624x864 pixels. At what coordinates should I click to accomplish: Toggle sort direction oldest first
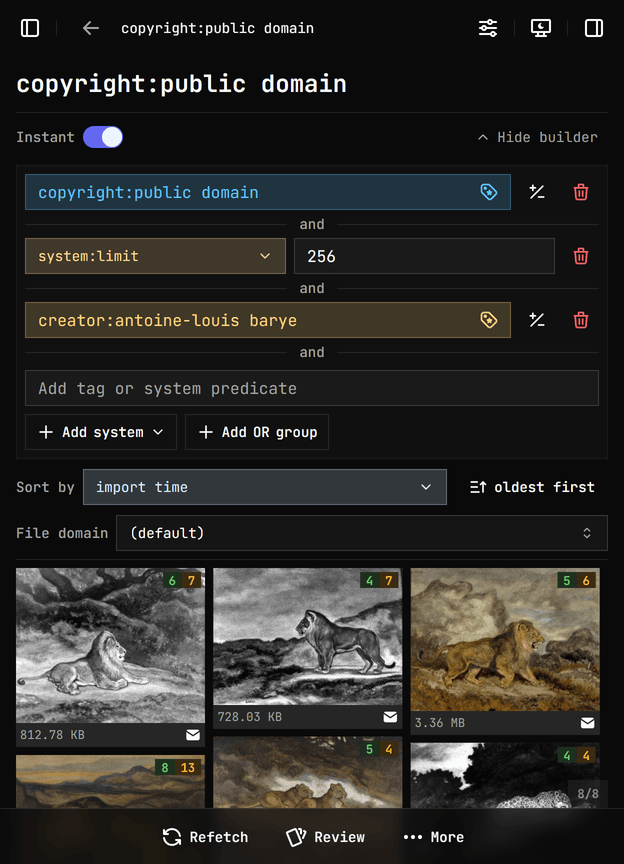(532, 487)
